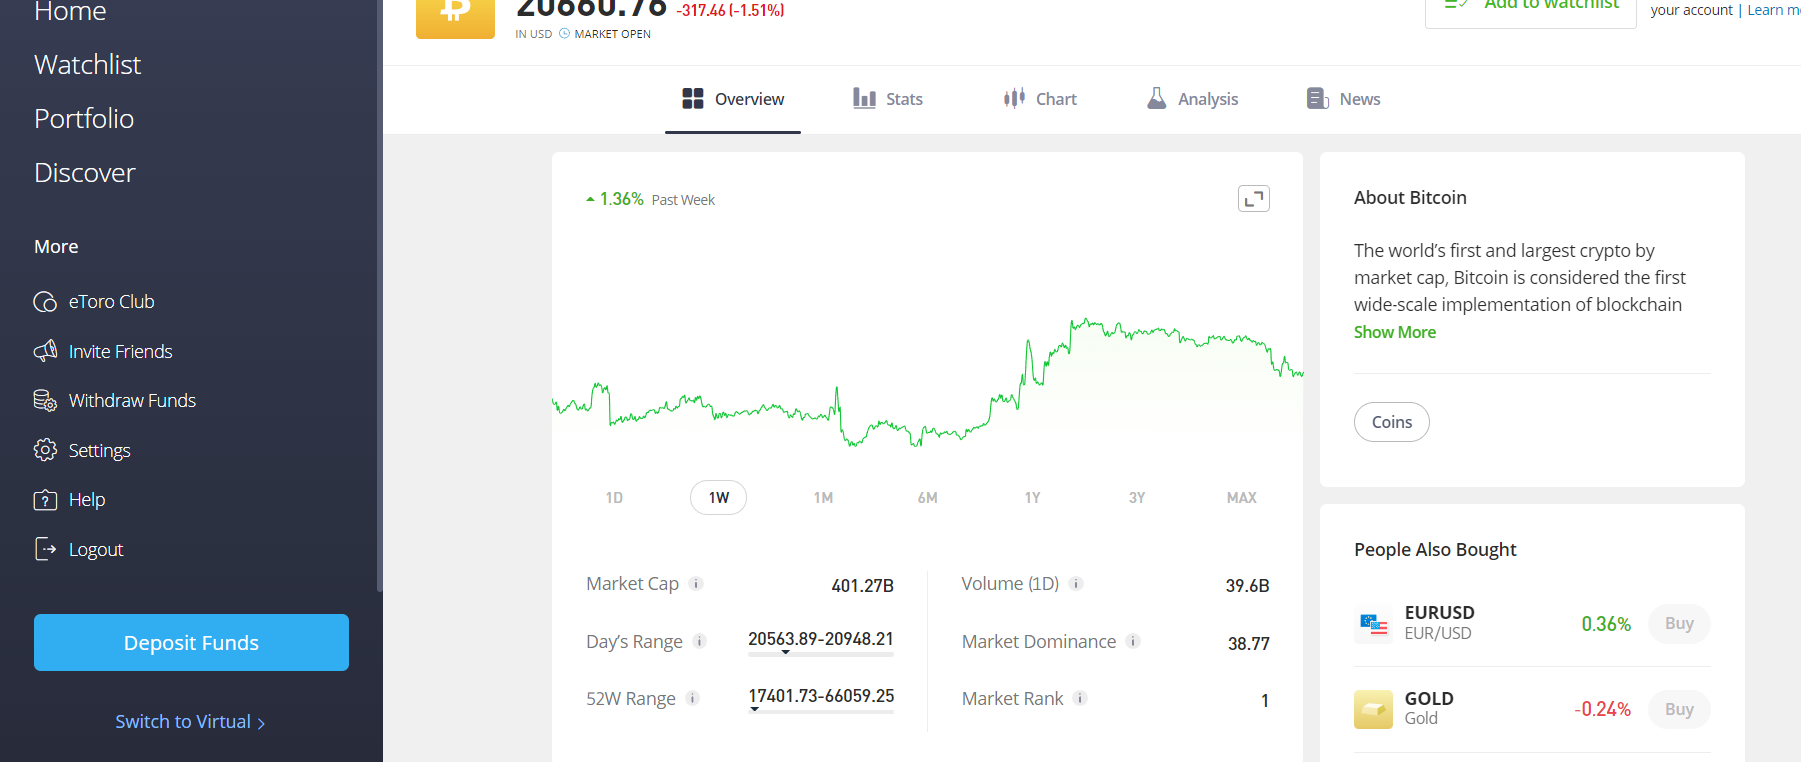The width and height of the screenshot is (1801, 762).
Task: Select the 1W chart timeframe
Action: (718, 498)
